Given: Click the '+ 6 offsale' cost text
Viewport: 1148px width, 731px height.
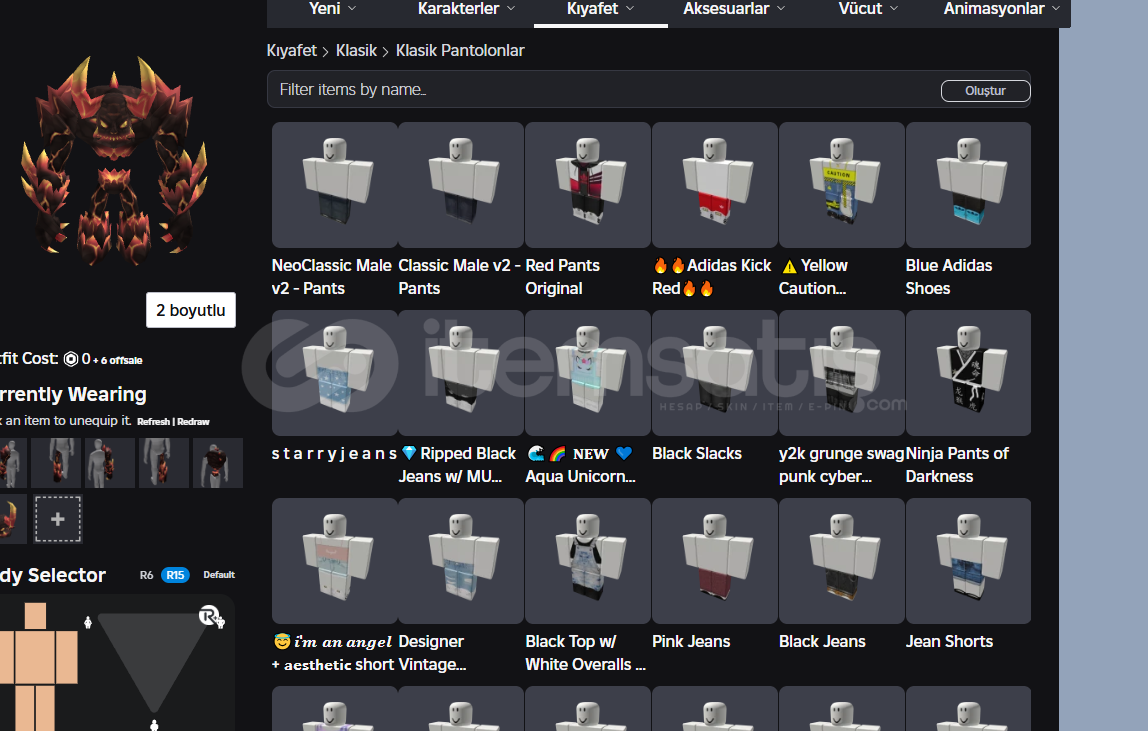Looking at the screenshot, I should pos(118,360).
